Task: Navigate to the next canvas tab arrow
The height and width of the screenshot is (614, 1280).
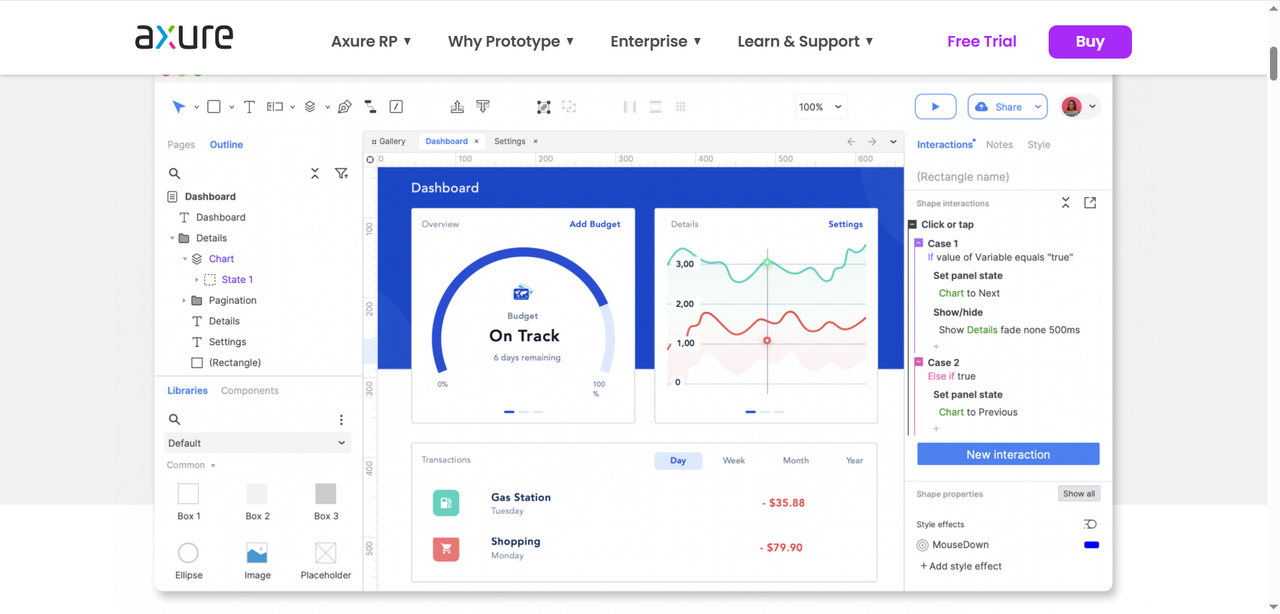Action: tap(872, 142)
